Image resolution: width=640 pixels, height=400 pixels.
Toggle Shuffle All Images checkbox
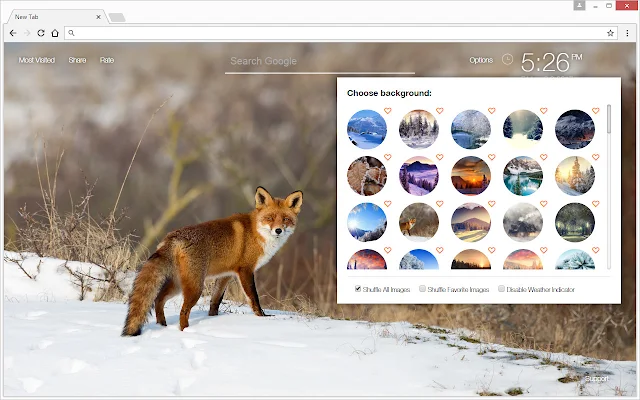point(358,289)
